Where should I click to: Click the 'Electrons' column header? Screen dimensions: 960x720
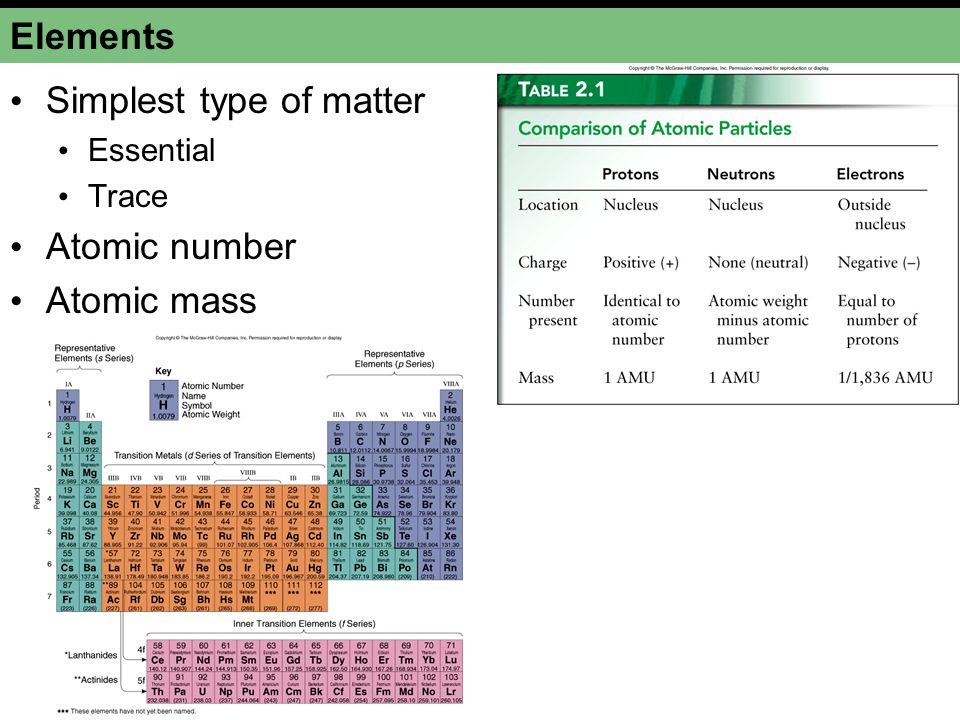[870, 174]
